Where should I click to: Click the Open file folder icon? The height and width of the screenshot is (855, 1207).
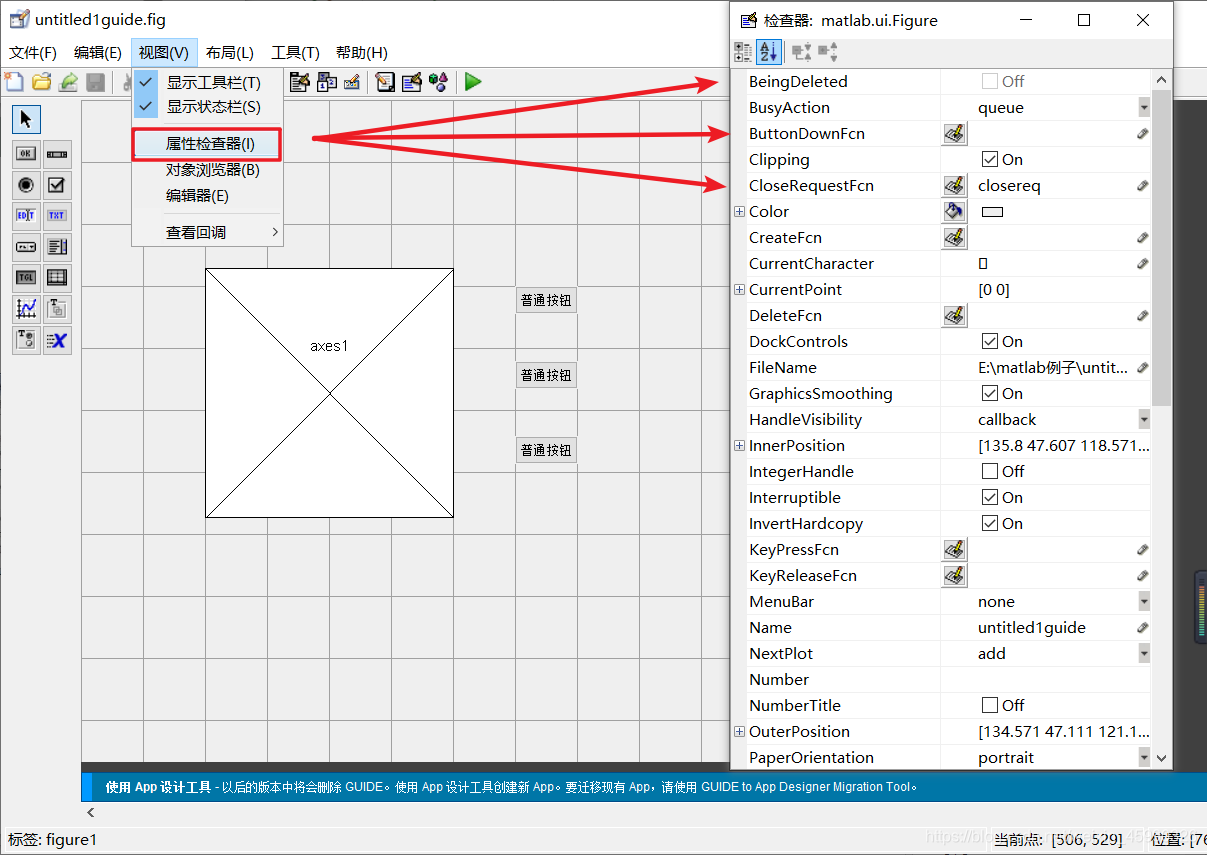tap(41, 82)
